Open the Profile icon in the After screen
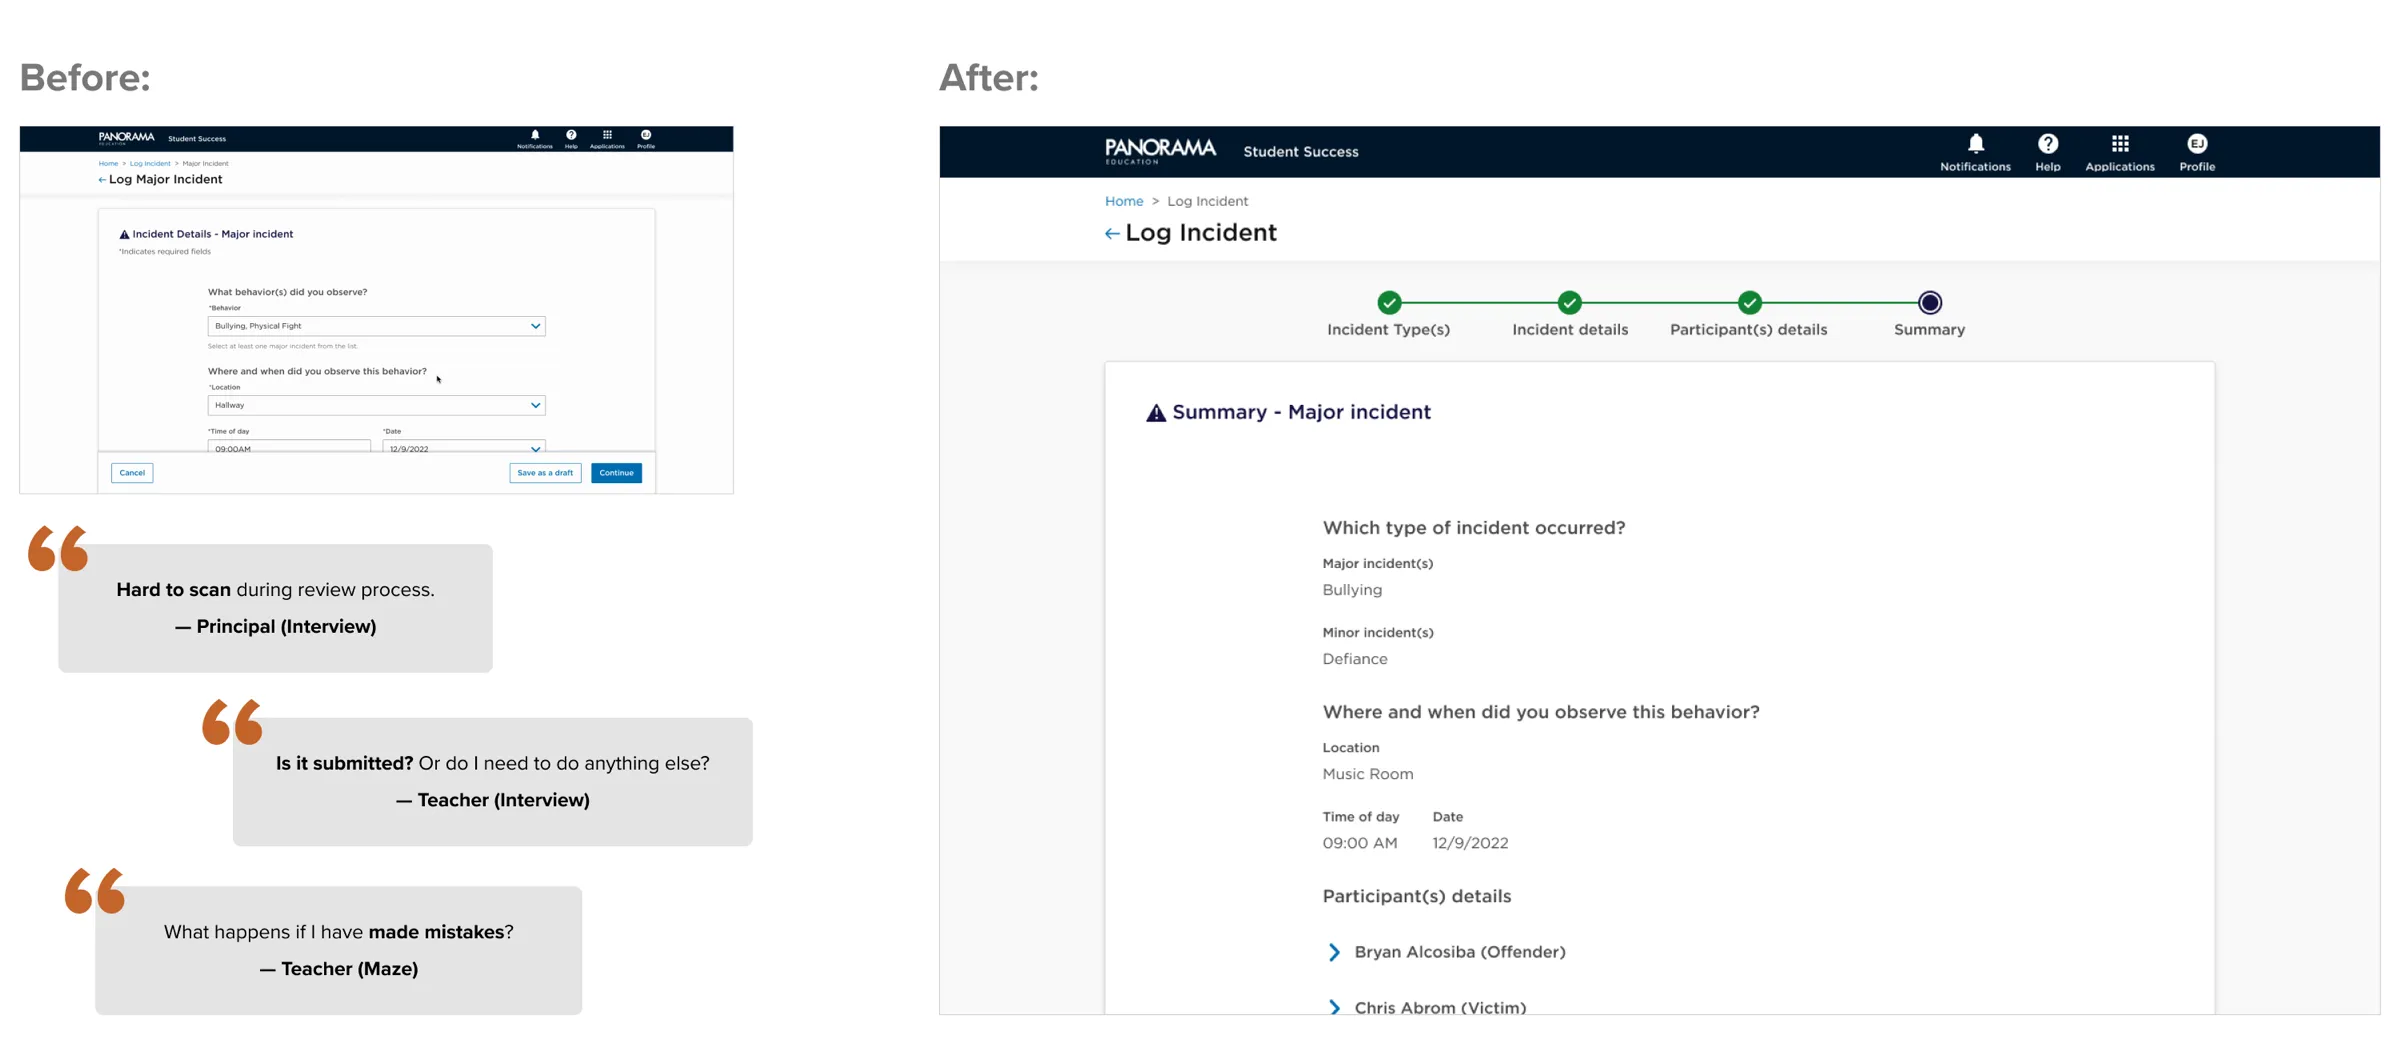Screen dimensions: 2400x1060 click(2197, 152)
